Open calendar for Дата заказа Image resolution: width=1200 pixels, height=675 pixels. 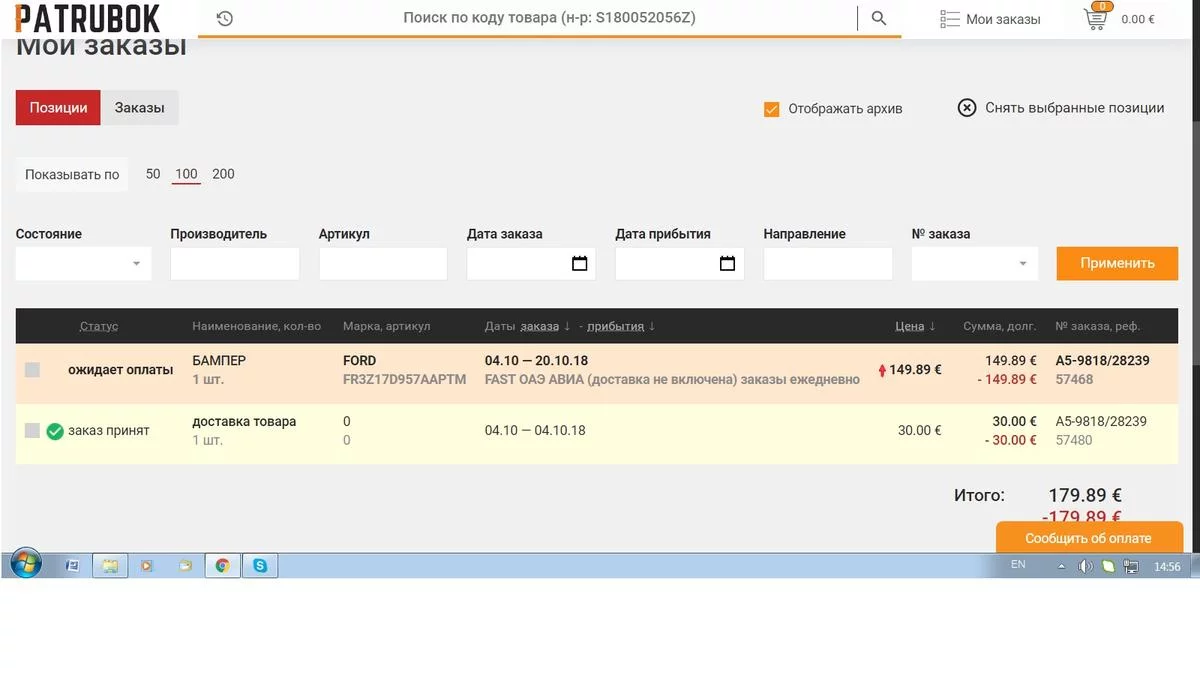tap(579, 264)
